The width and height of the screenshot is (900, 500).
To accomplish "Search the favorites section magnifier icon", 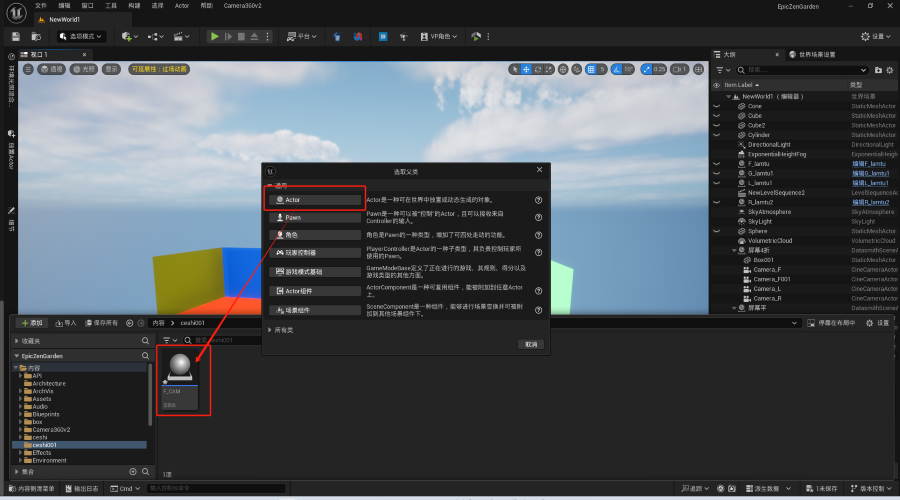I will click(x=145, y=340).
